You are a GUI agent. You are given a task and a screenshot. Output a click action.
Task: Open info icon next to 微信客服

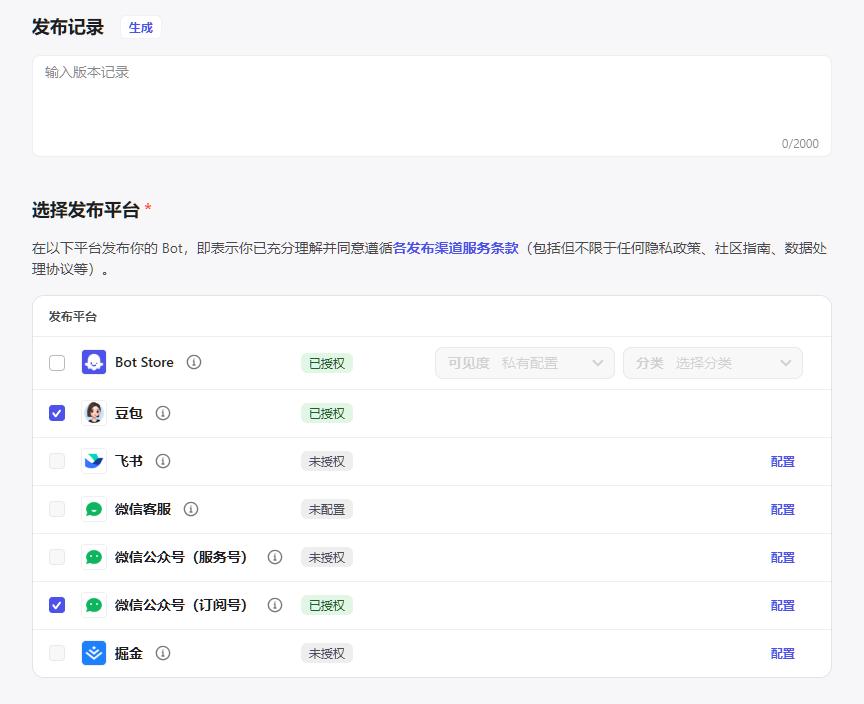191,509
